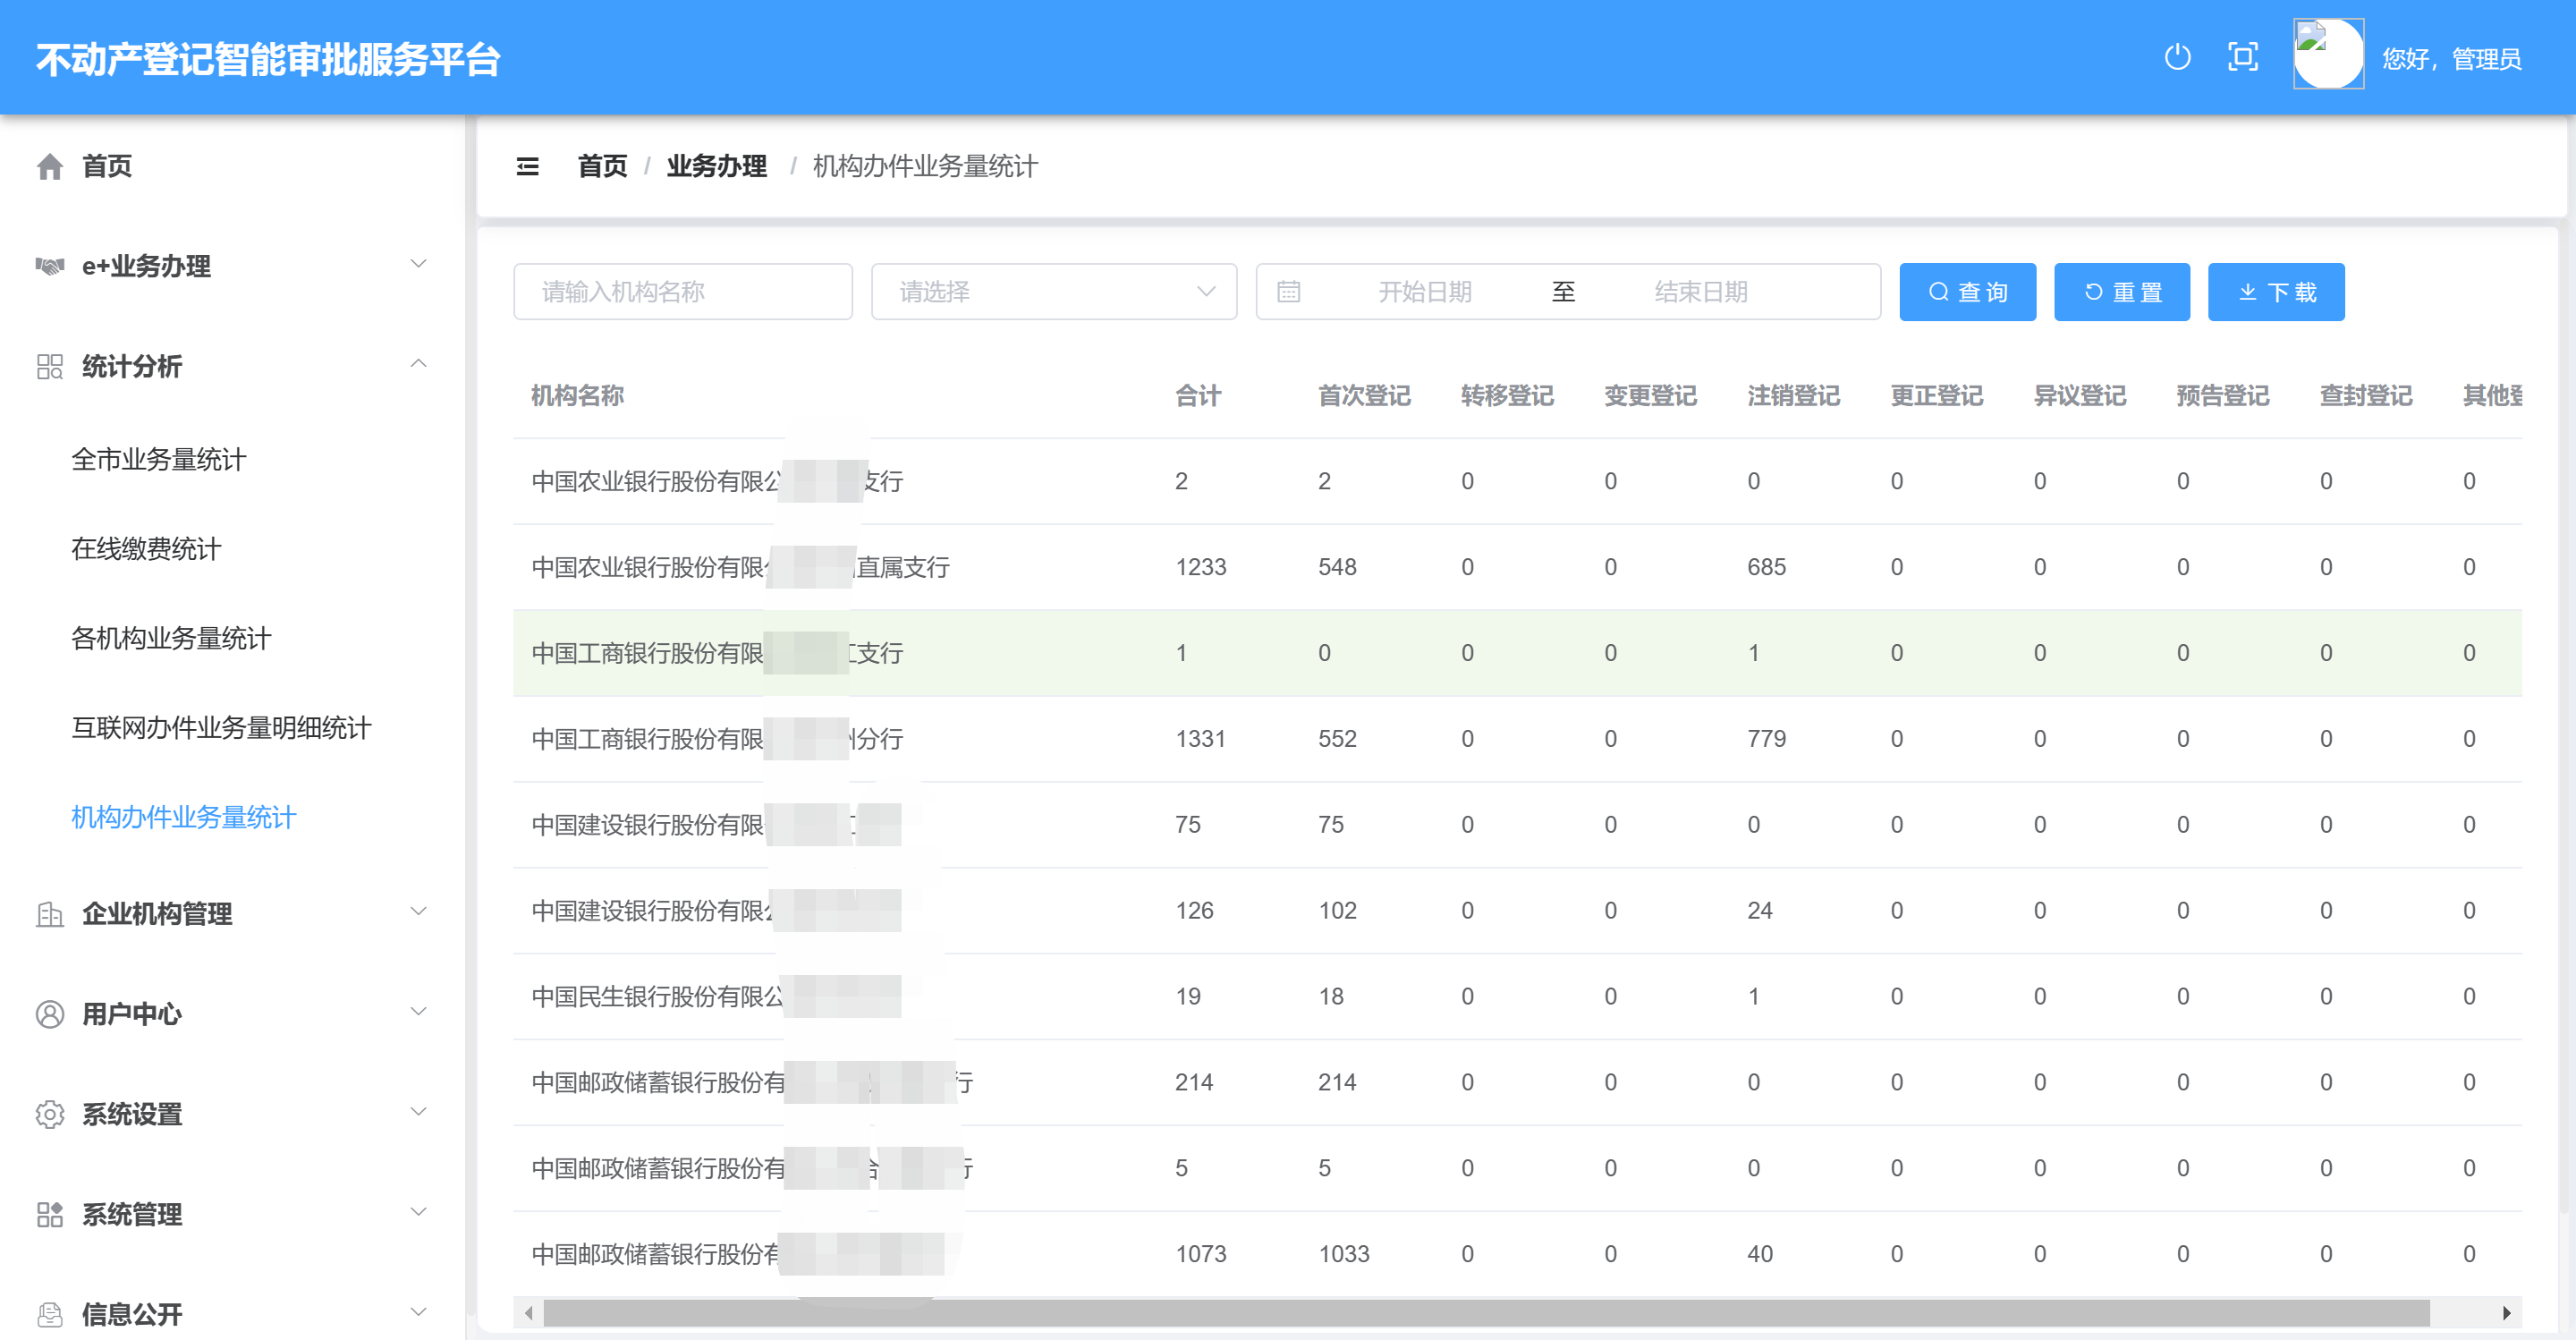Click the 机构名称 column header
This screenshot has width=2576, height=1340.
click(577, 396)
